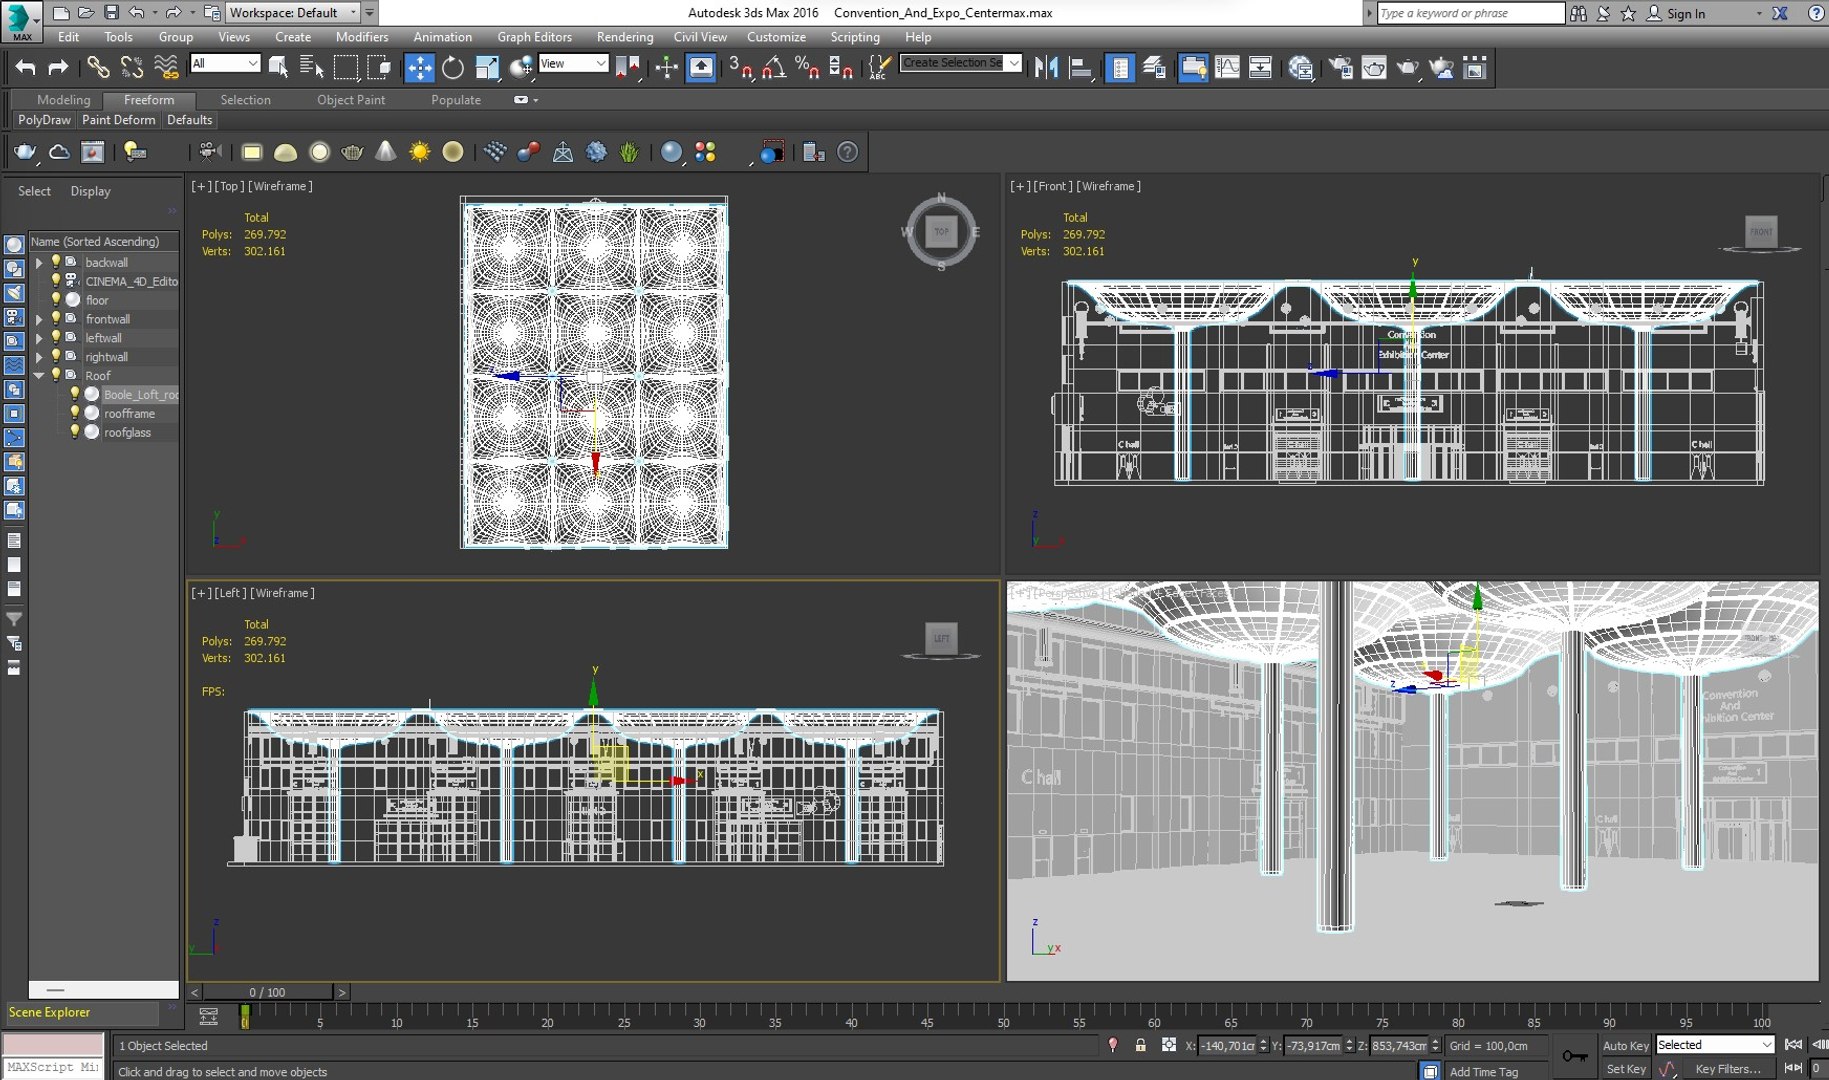The image size is (1829, 1080).
Task: Open the Paint Deform panel button
Action: tap(118, 120)
